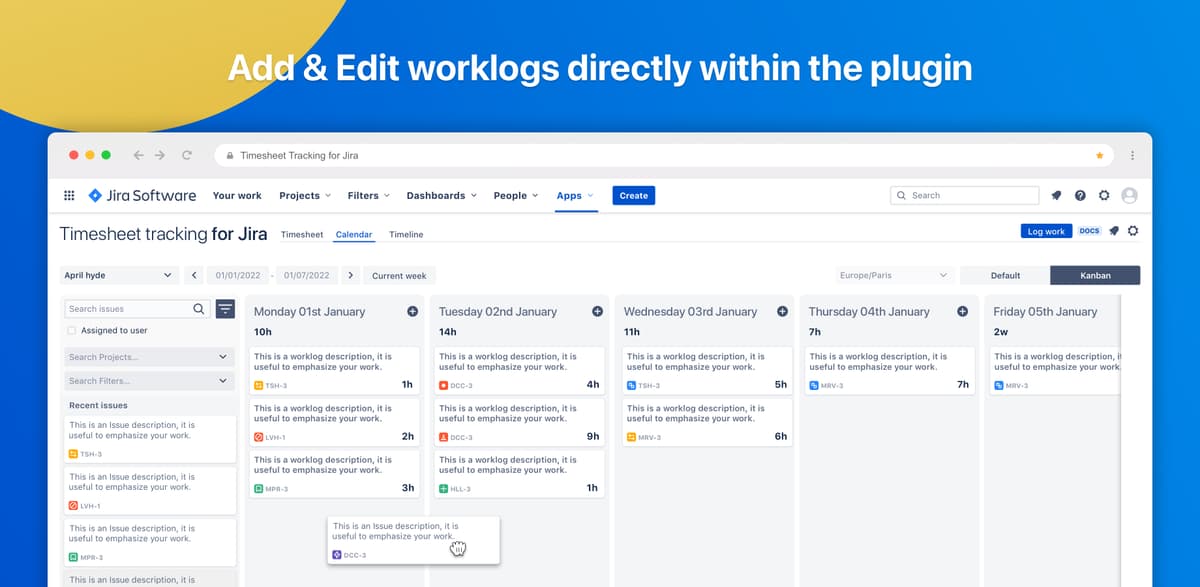Open the Jira app switcher grid icon
The height and width of the screenshot is (587, 1200).
(69, 196)
